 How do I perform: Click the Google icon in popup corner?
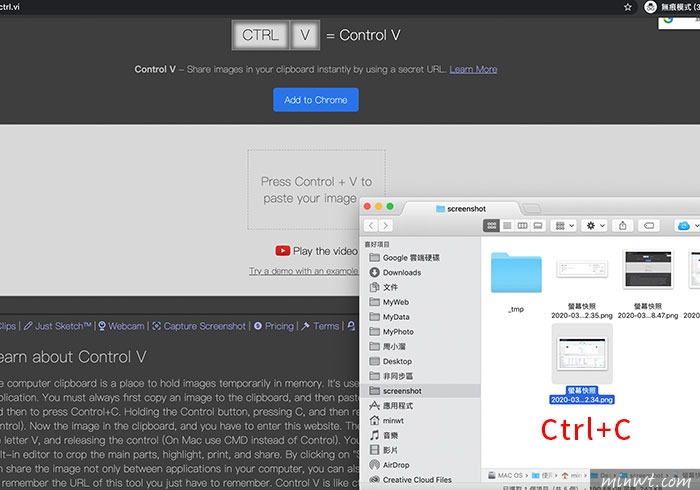[x=668, y=20]
